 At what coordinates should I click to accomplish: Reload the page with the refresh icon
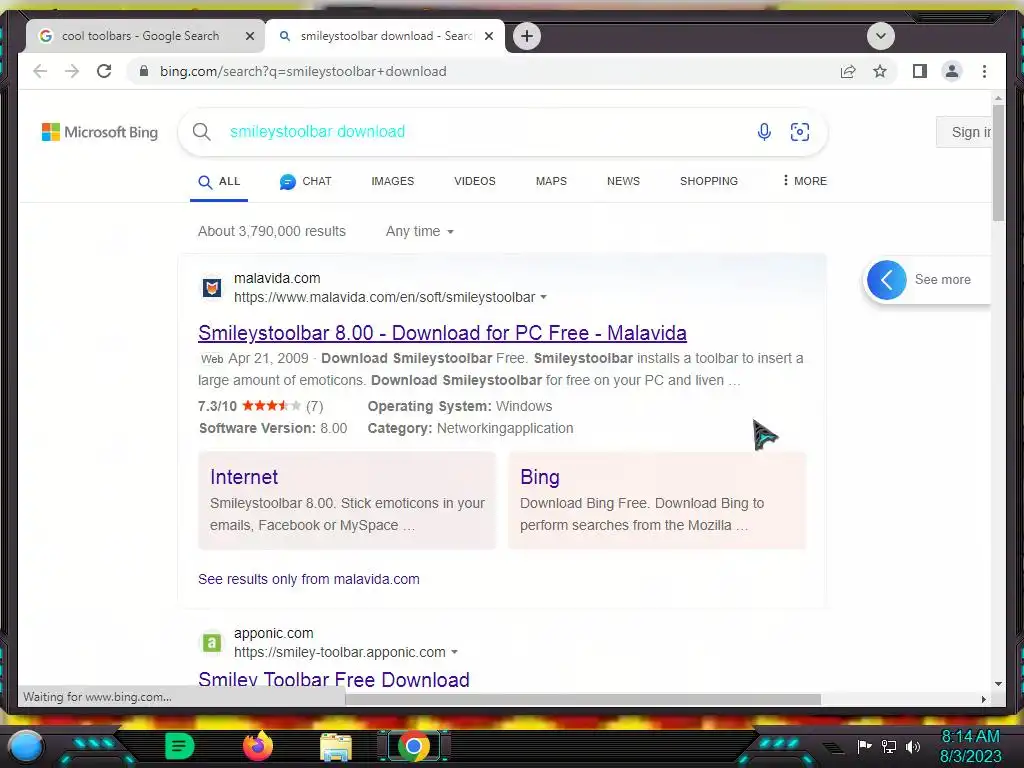[x=104, y=71]
